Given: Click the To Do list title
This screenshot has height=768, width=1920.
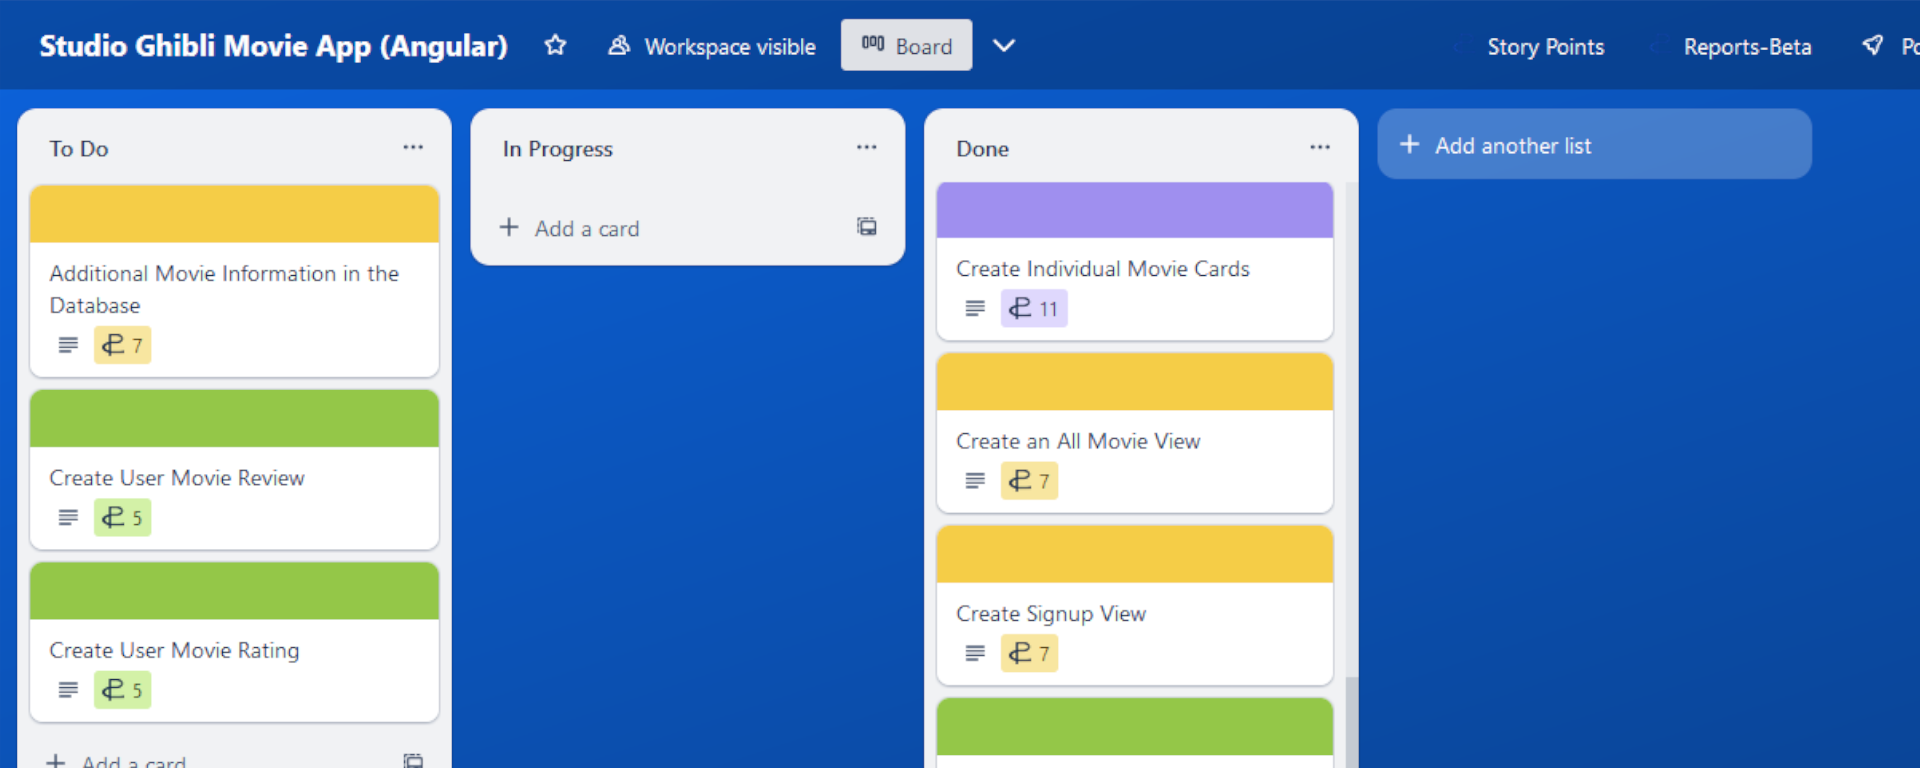Looking at the screenshot, I should pyautogui.click(x=79, y=149).
